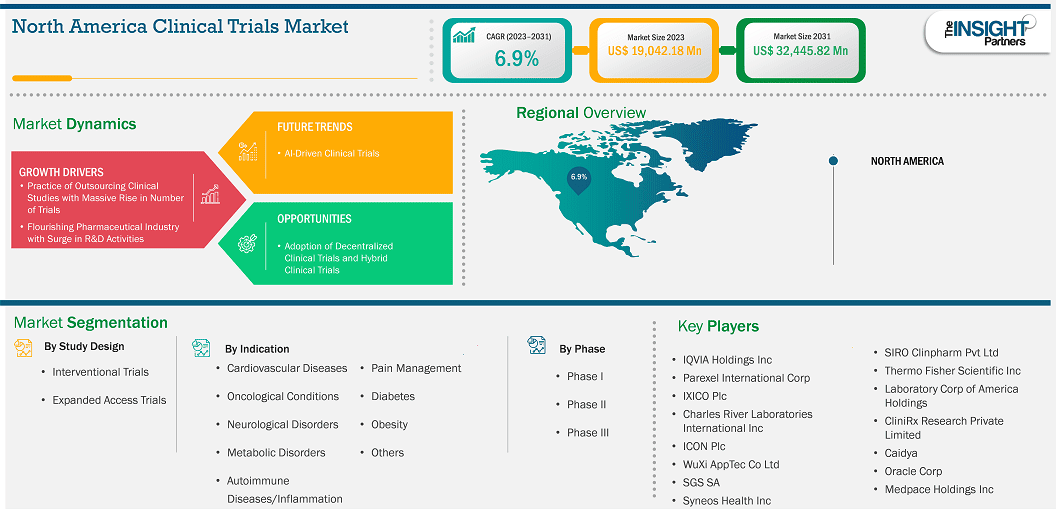
Task: Click the Market Segmentation heading
Action: coord(90,323)
